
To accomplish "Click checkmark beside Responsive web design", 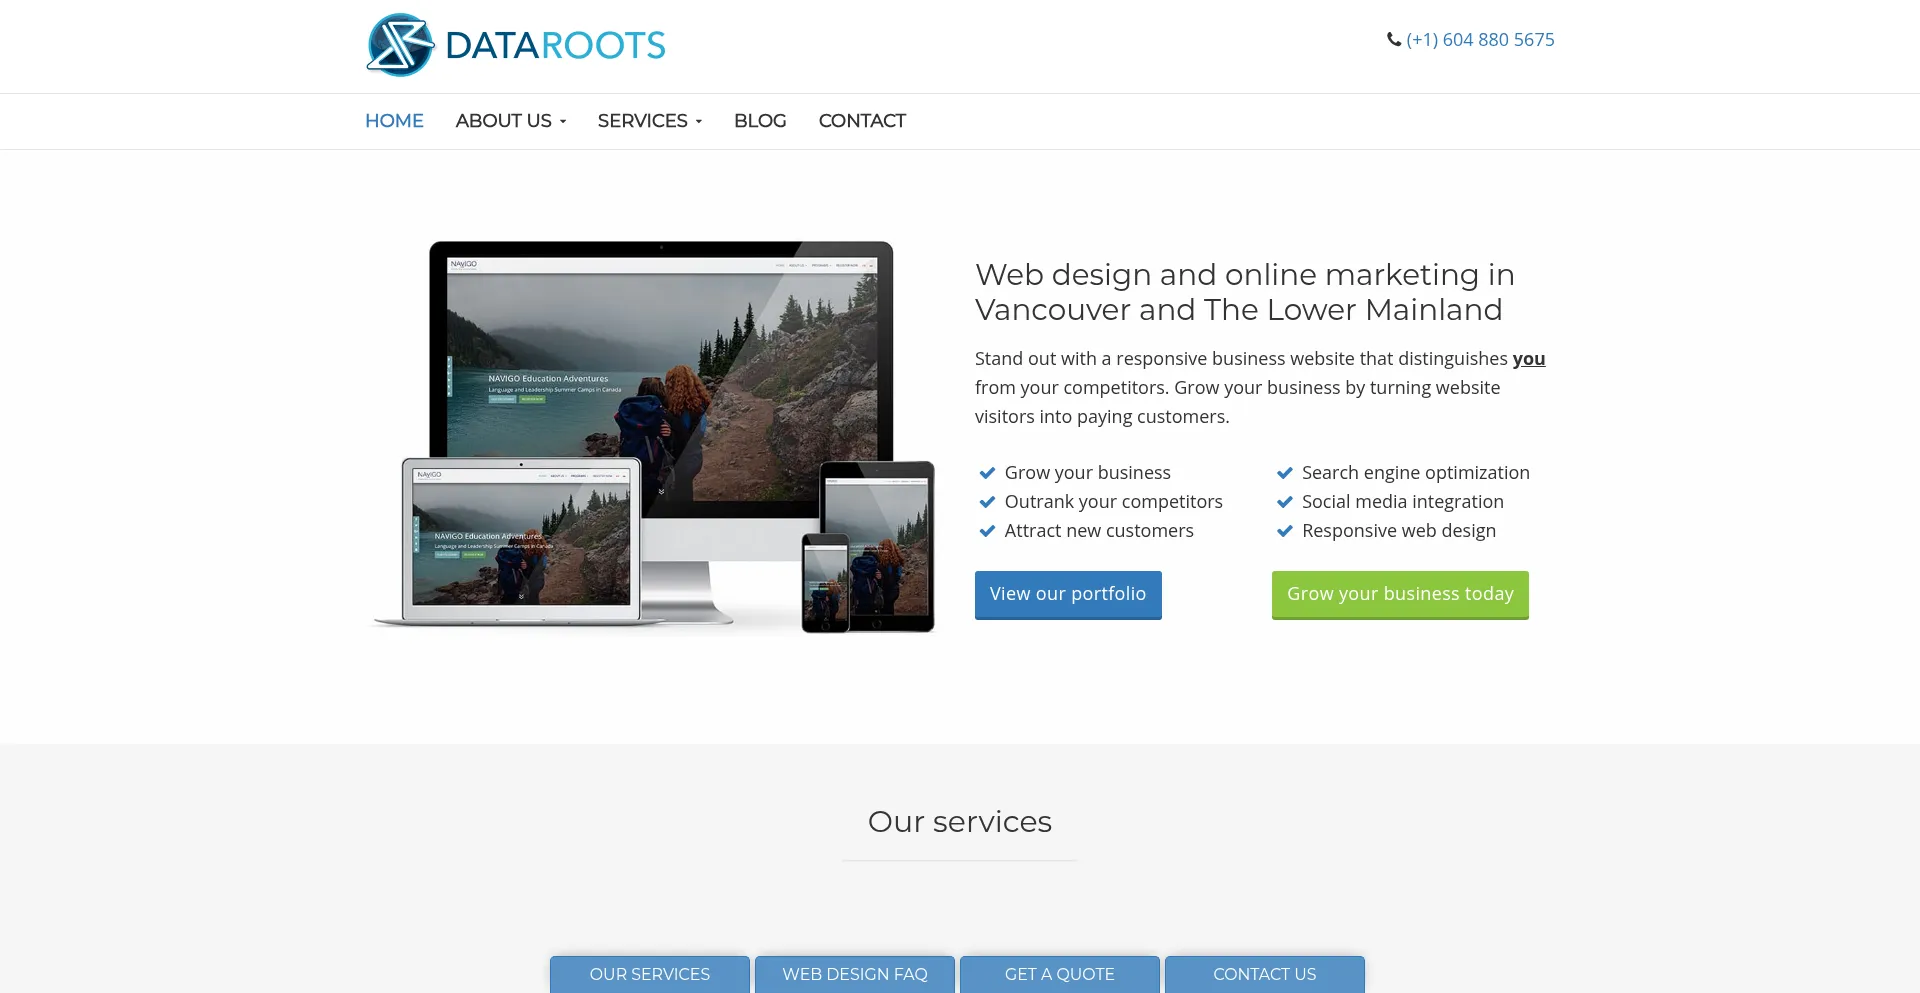I will coord(1285,531).
